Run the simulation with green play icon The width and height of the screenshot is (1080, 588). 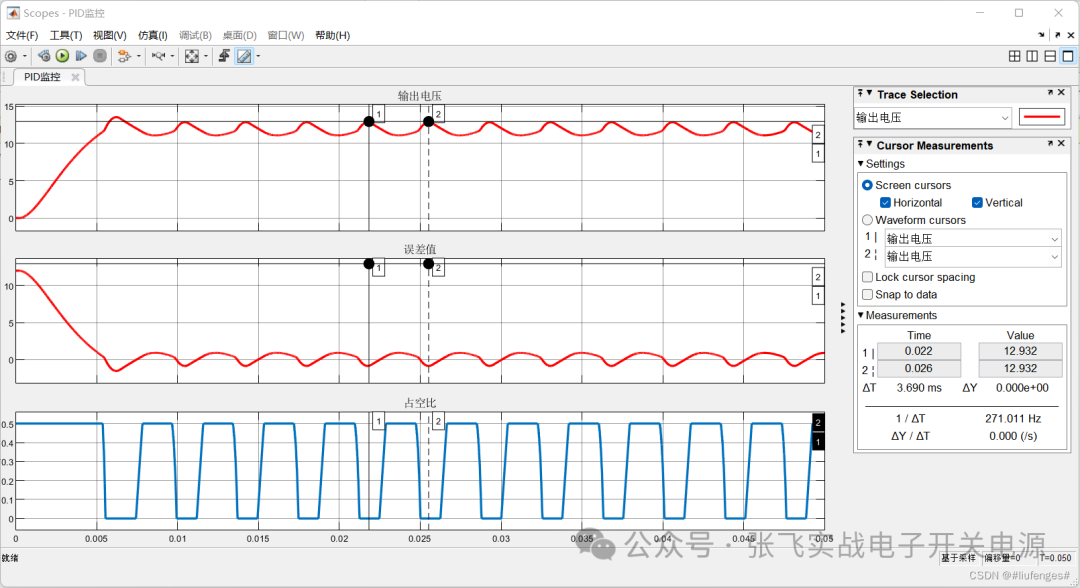[63, 56]
